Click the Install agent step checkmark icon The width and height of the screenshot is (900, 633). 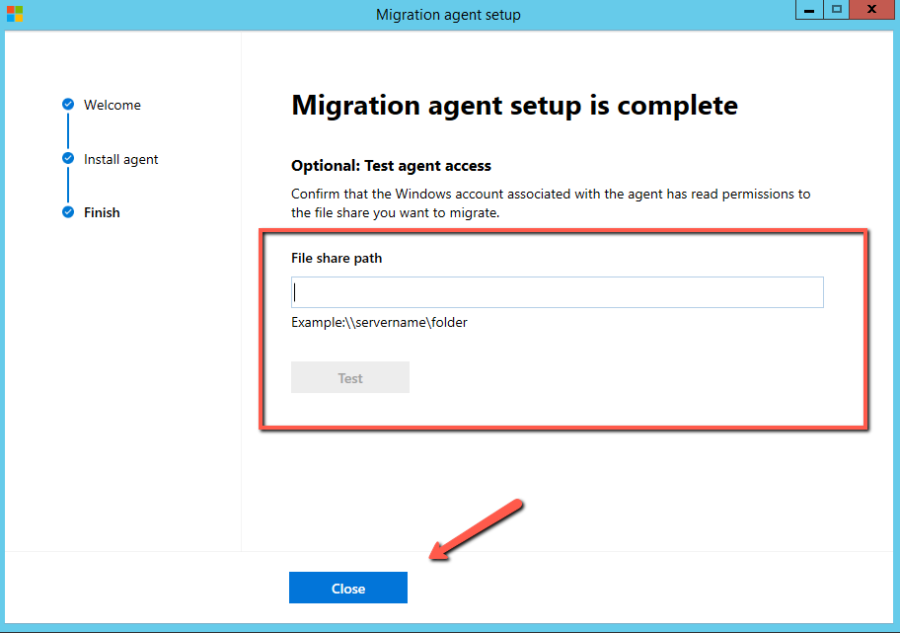click(68, 158)
